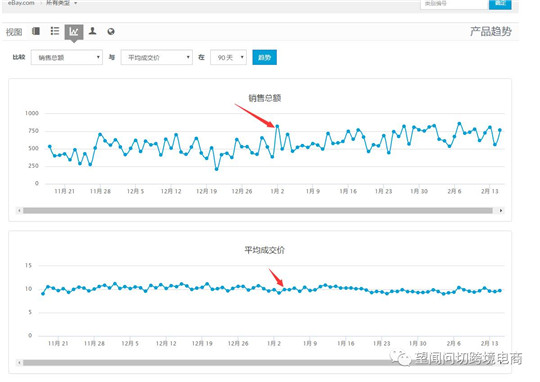This screenshot has height=382, width=540.
Task: Click left arrow of 销售总额 chart scrollbar
Action: [19, 210]
